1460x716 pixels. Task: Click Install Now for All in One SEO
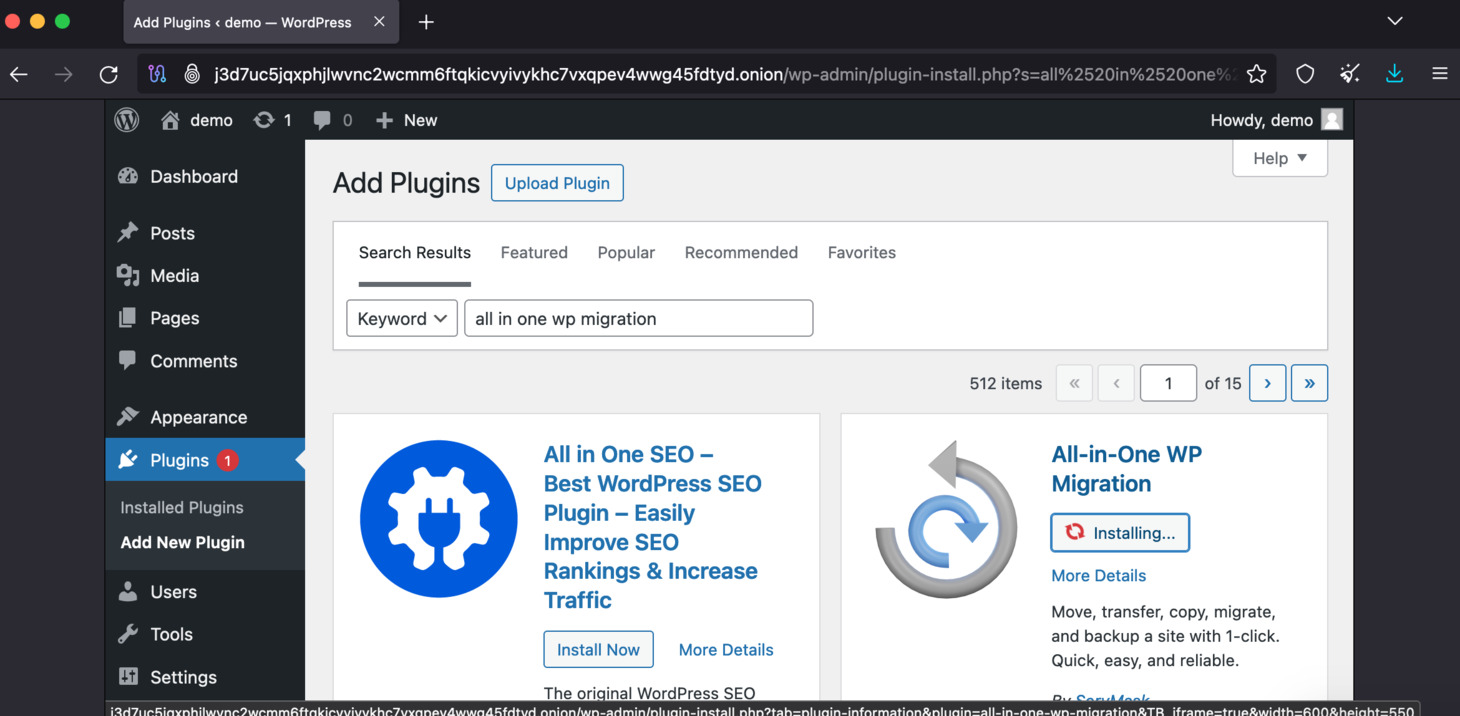[x=598, y=649]
